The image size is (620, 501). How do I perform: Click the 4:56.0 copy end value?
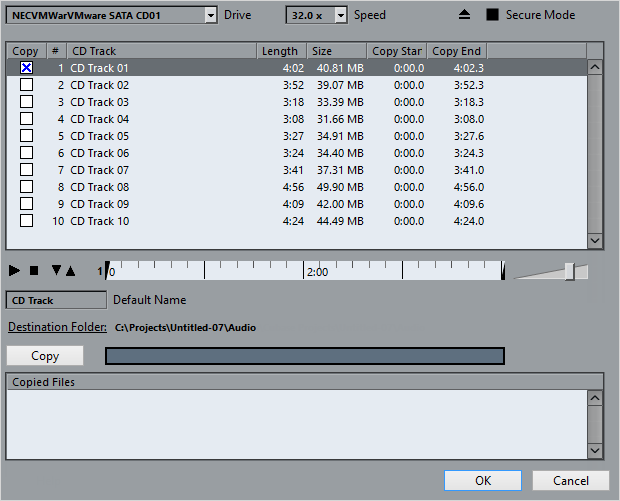click(x=469, y=187)
